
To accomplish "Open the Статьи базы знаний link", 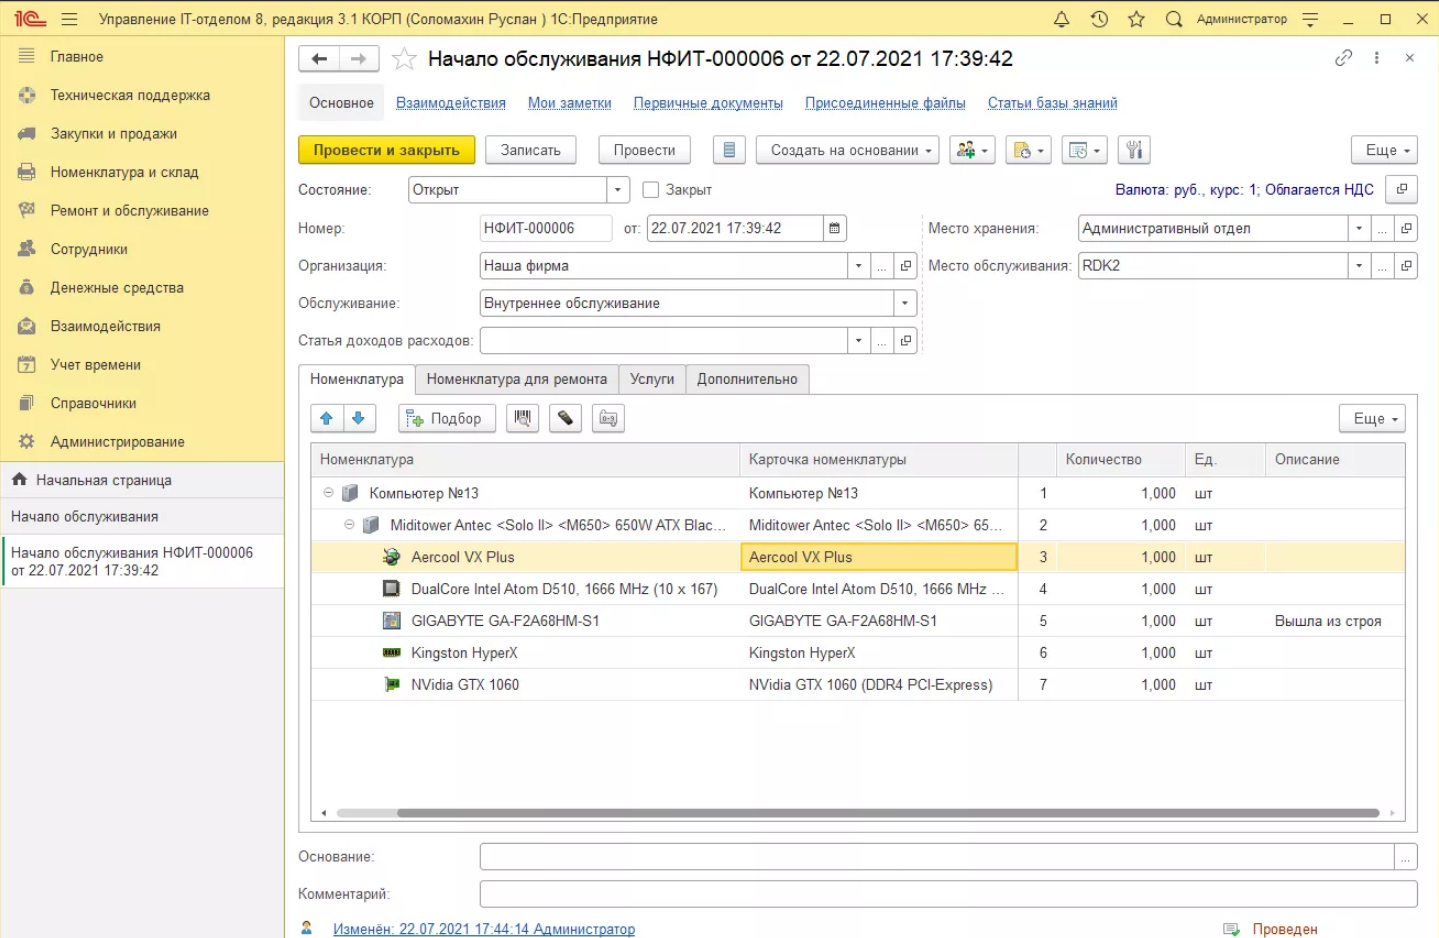I will pyautogui.click(x=1052, y=103).
